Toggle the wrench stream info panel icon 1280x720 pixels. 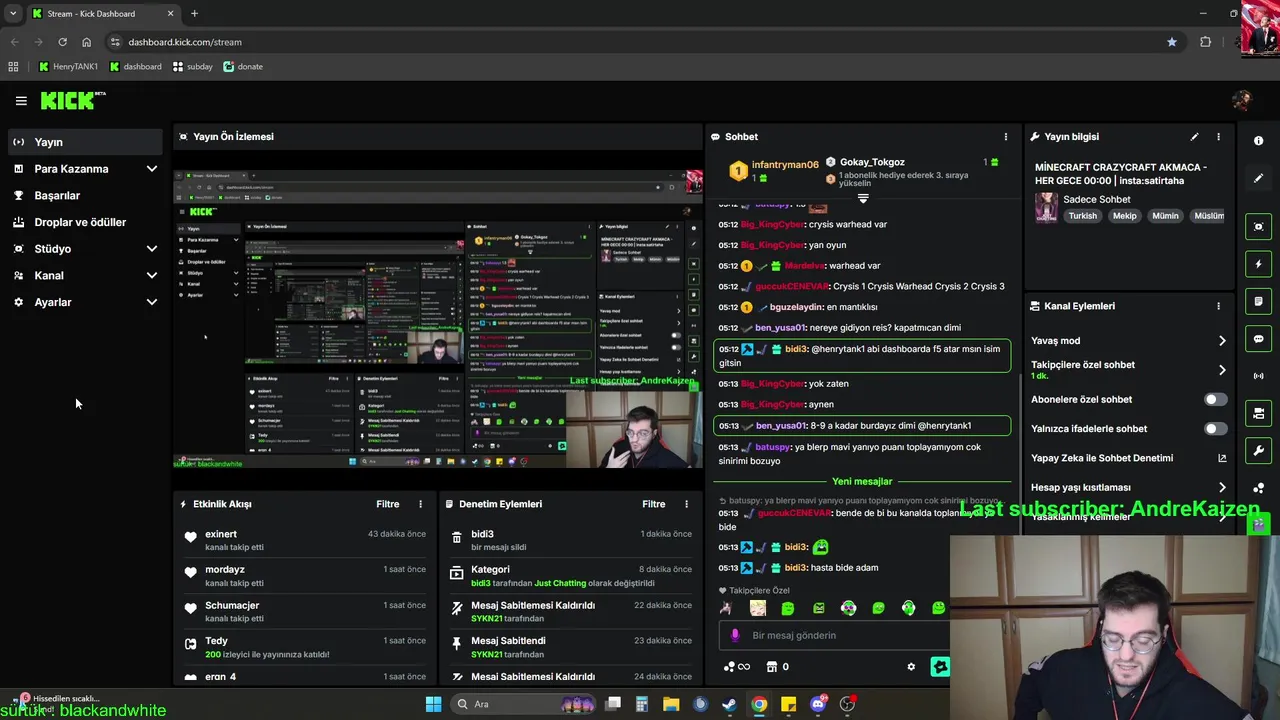(1258, 450)
